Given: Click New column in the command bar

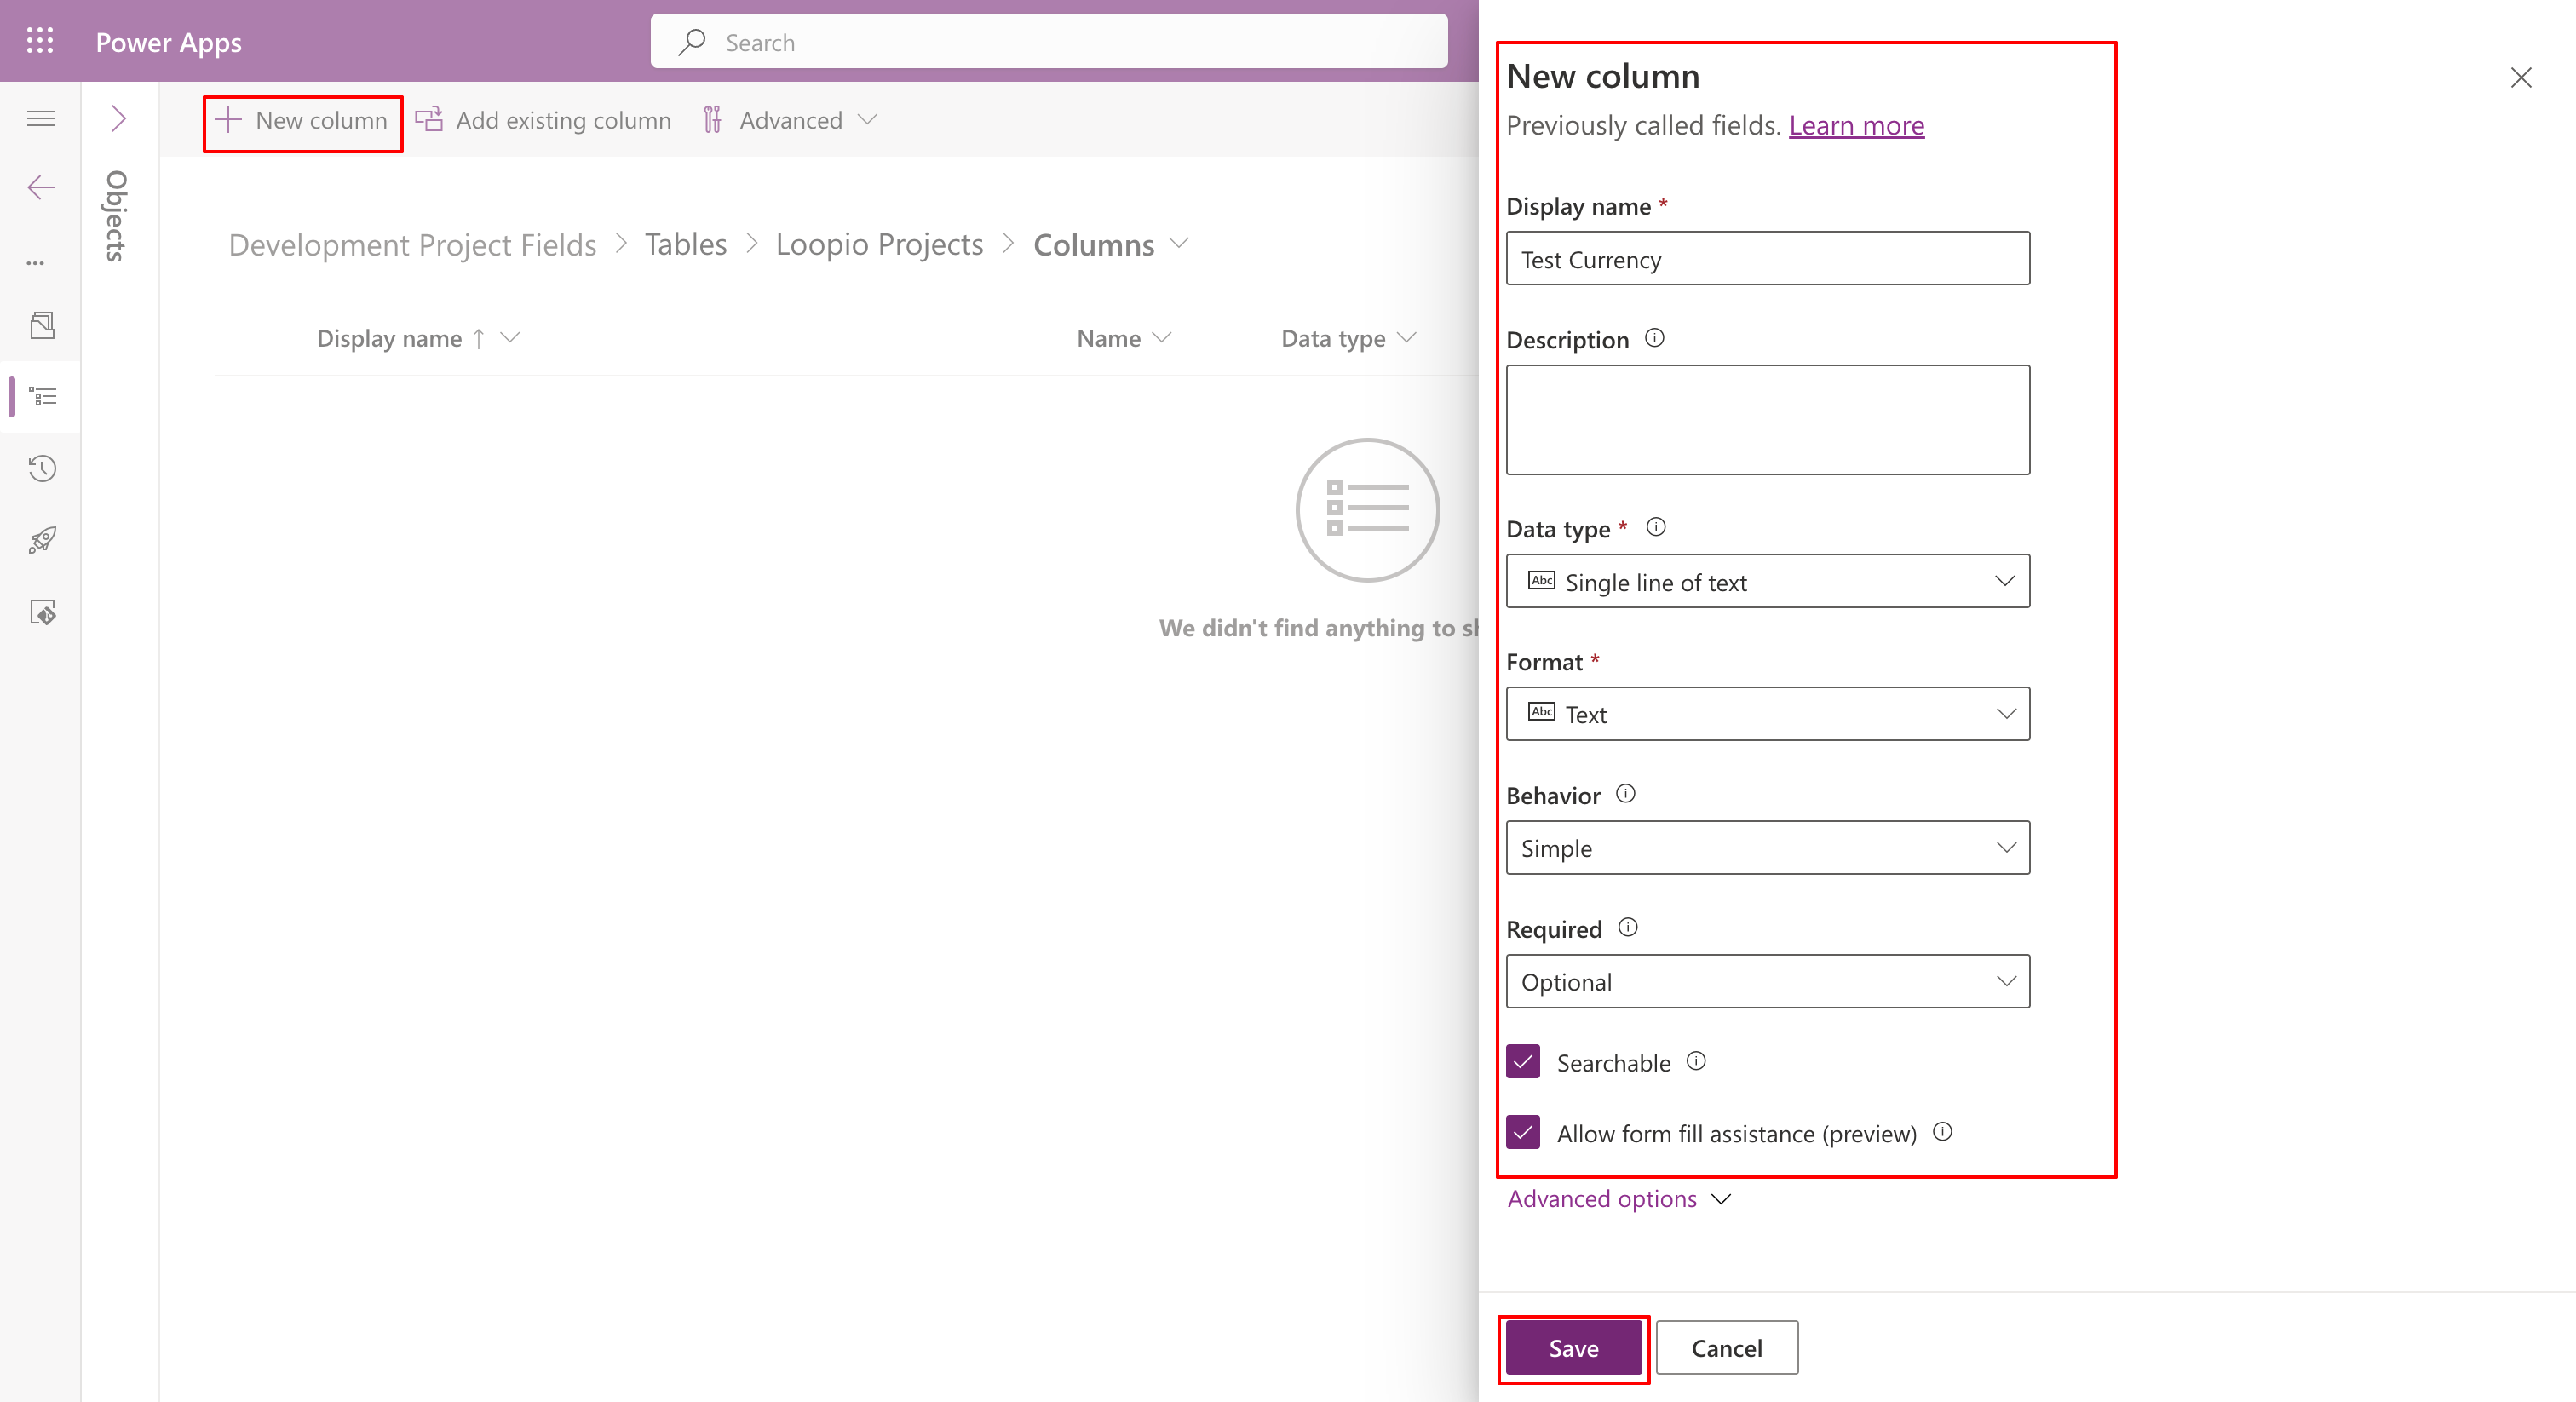Looking at the screenshot, I should point(302,121).
